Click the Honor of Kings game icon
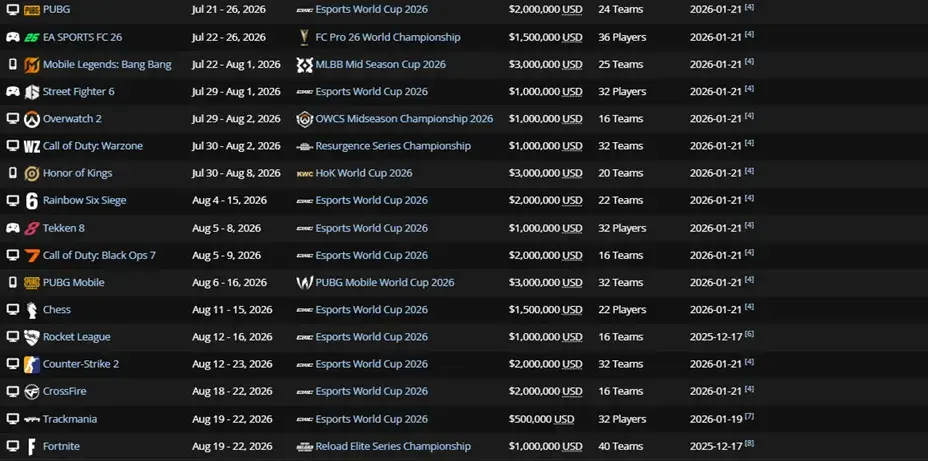928x461 pixels. (x=32, y=173)
